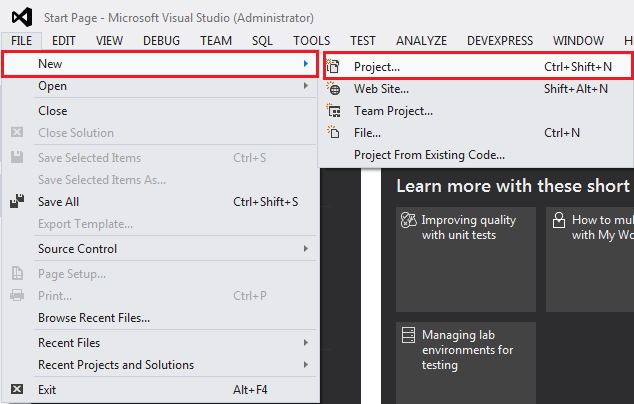634x404 pixels.
Task: Click the Save All disk icon
Action: pyautogui.click(x=16, y=201)
